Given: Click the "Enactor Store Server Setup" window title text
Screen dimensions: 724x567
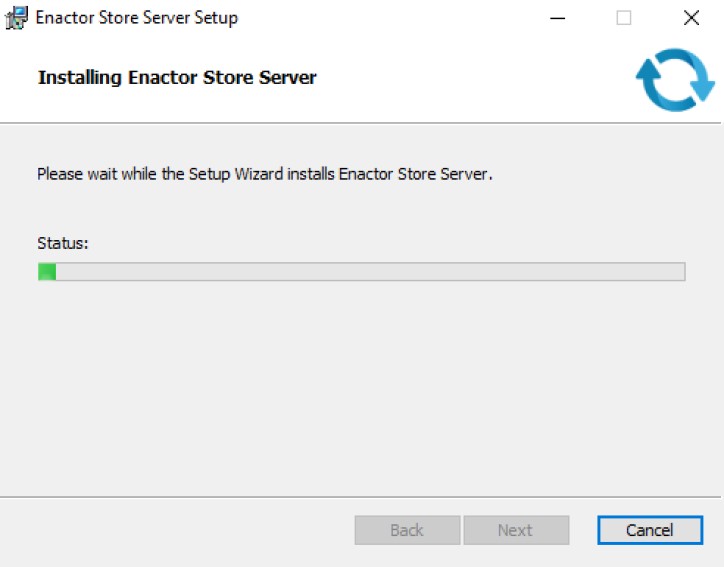Looking at the screenshot, I should pyautogui.click(x=137, y=18).
